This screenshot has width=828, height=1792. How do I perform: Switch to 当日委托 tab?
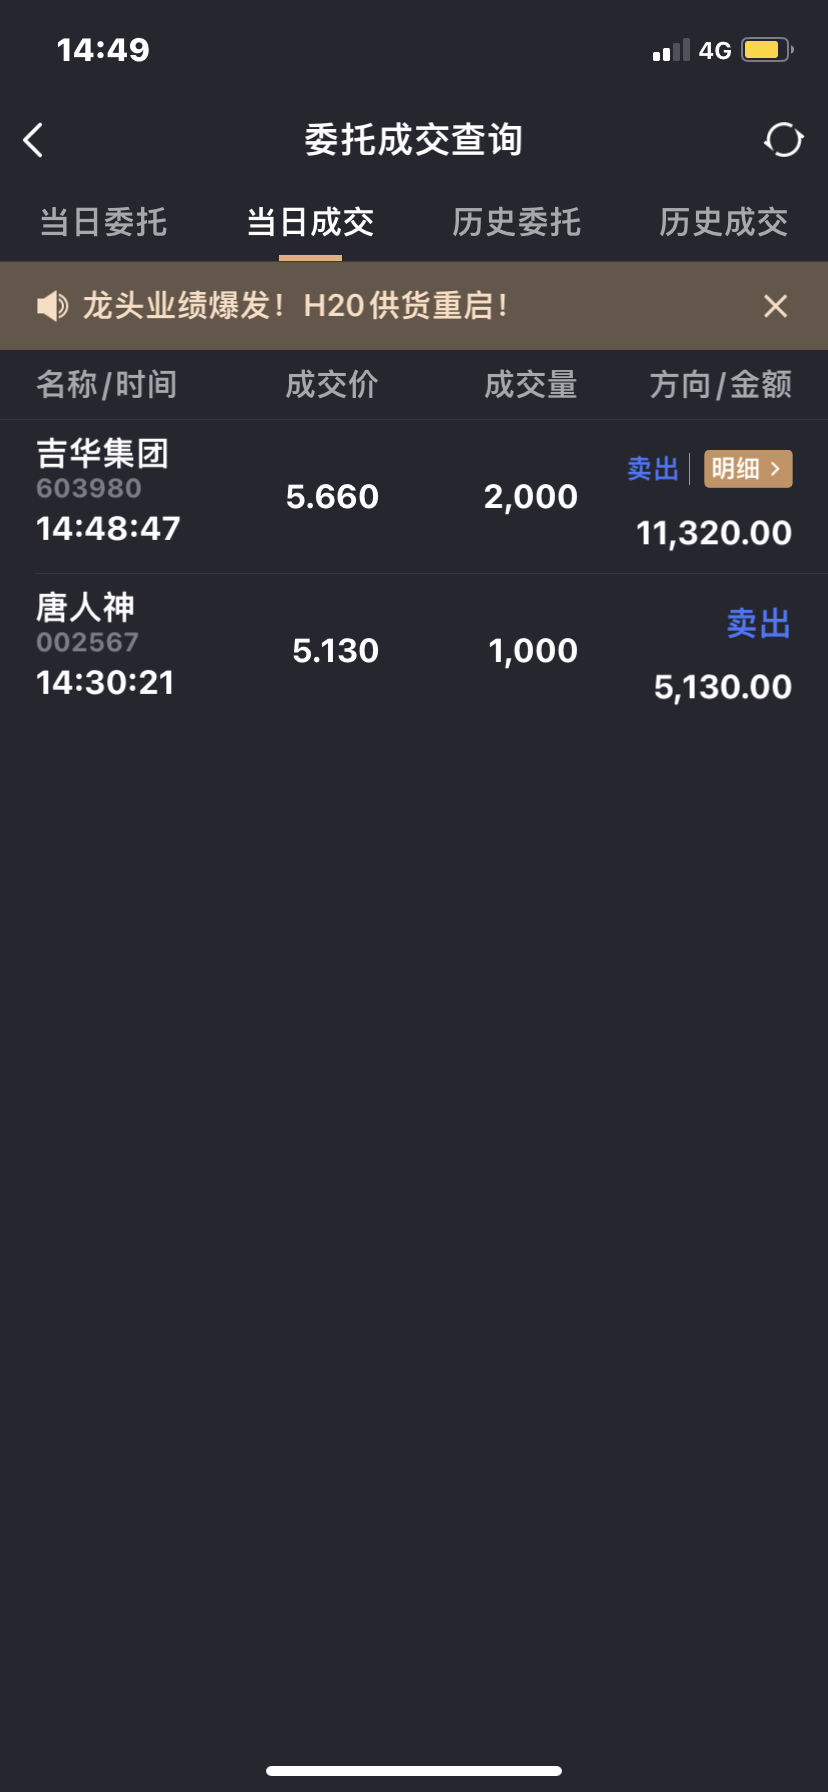click(103, 222)
